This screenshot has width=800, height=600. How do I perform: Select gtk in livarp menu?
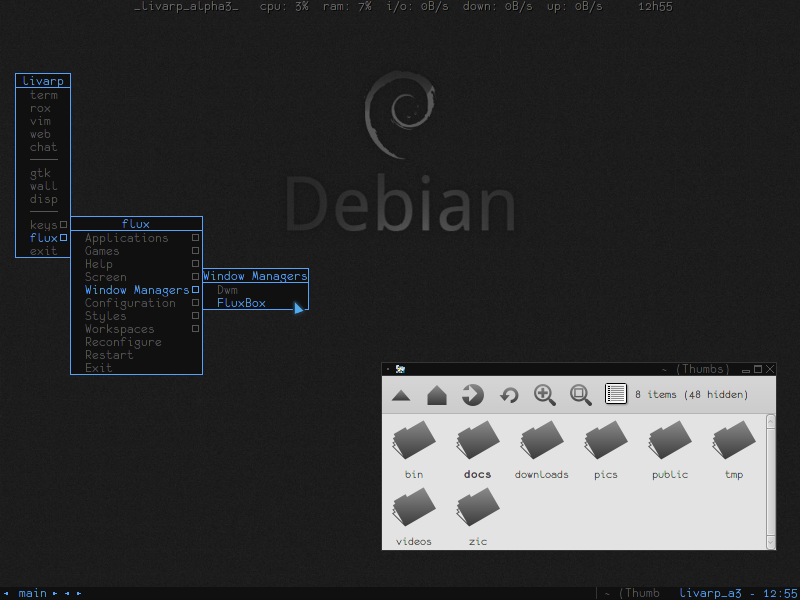(43, 173)
